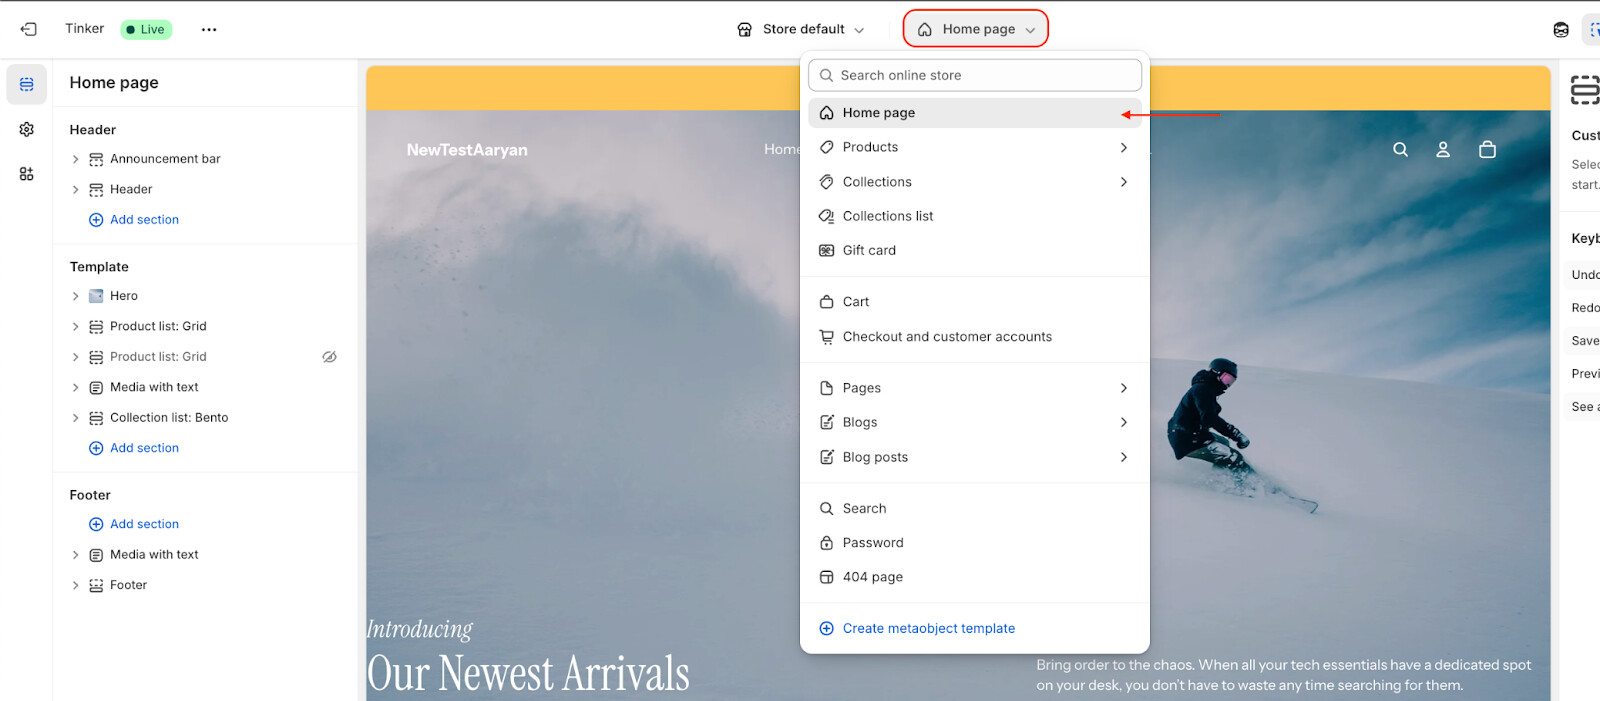The height and width of the screenshot is (701, 1600).
Task: Select Media with text in Template group
Action: 154,387
